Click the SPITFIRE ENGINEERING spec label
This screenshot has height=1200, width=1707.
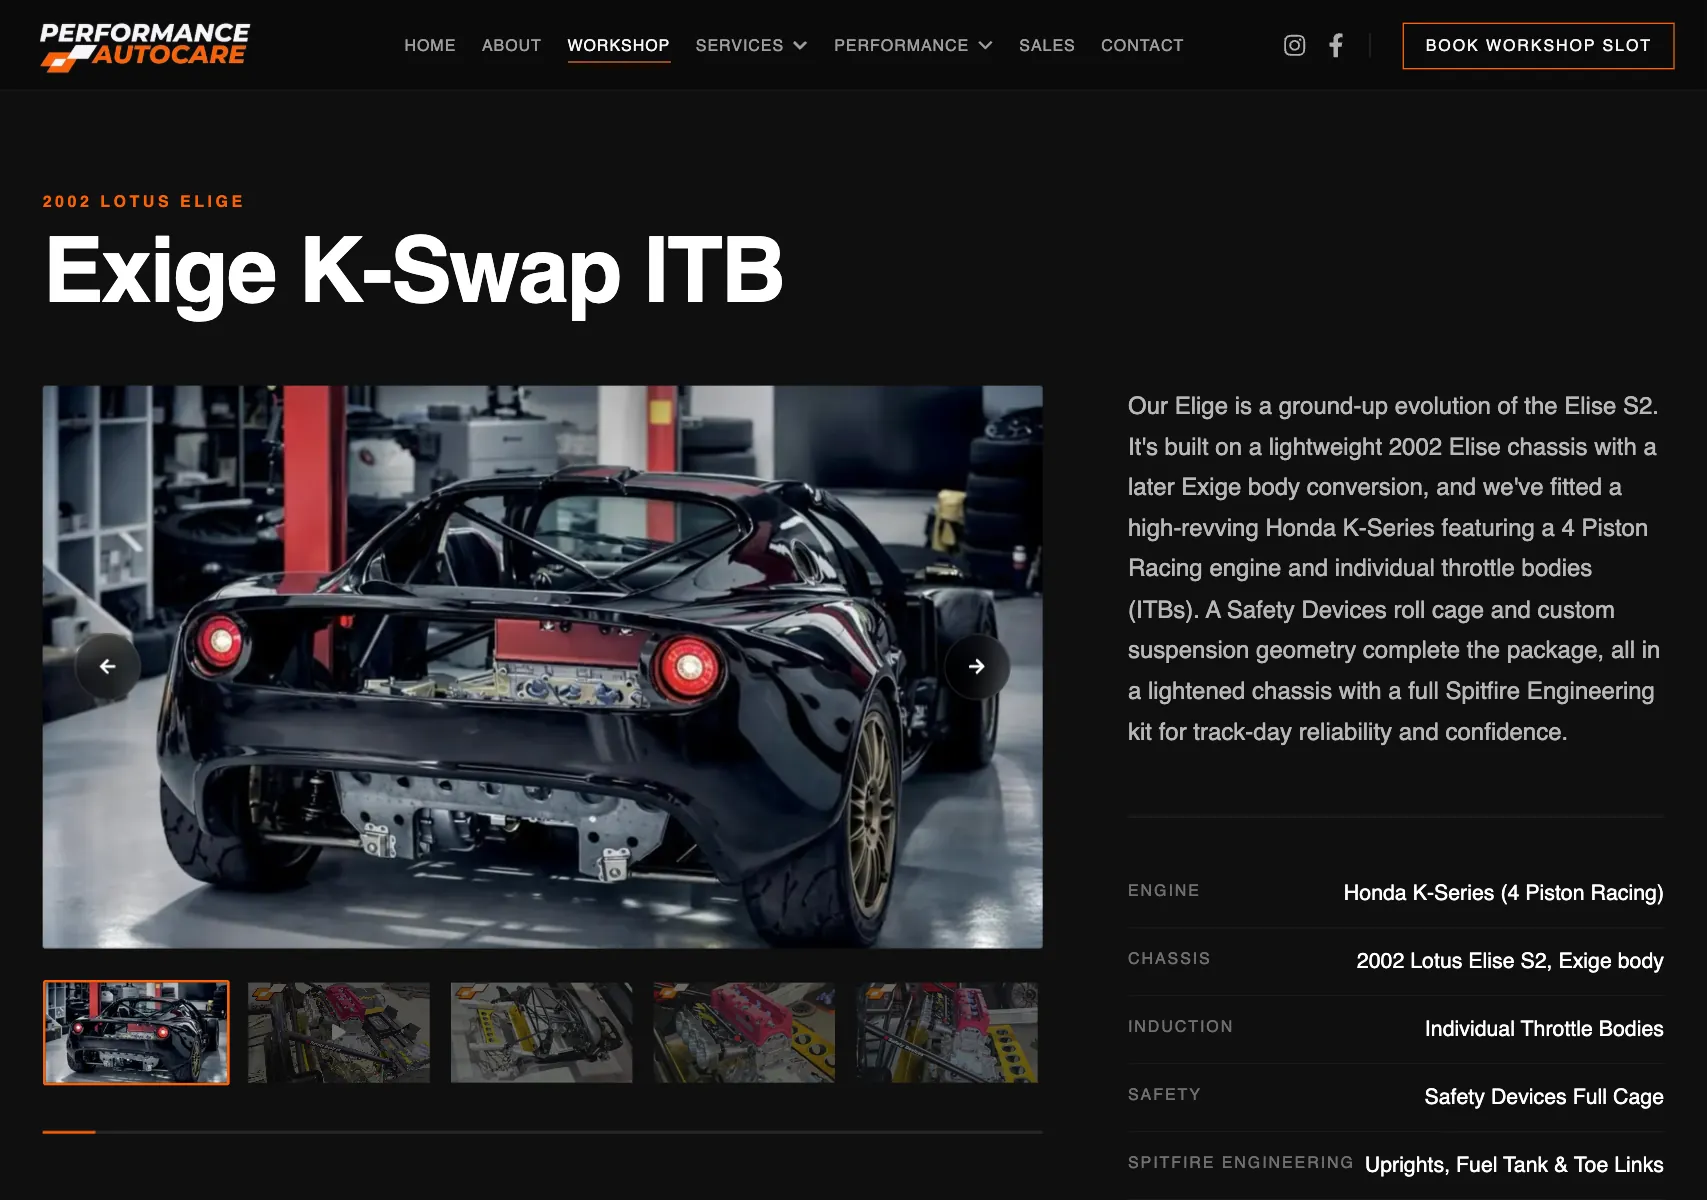click(1240, 1163)
